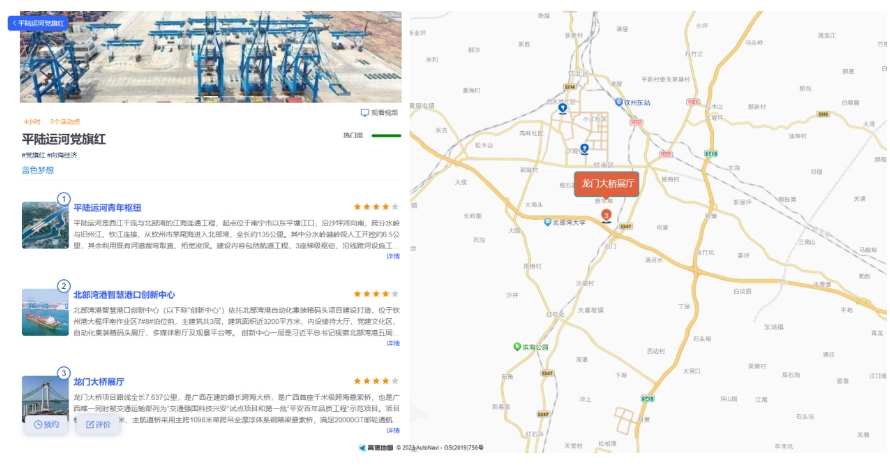Image resolution: width=890 pixels, height=474 pixels.
Task: Open 平陆运河青年枢纽 title link
Action: point(107,208)
